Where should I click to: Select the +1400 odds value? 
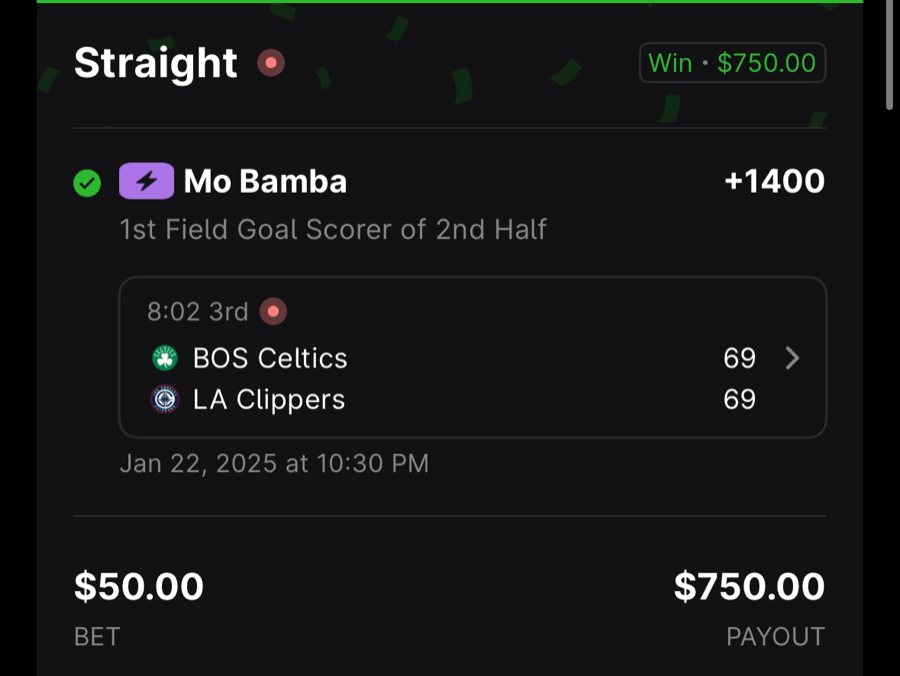point(775,181)
